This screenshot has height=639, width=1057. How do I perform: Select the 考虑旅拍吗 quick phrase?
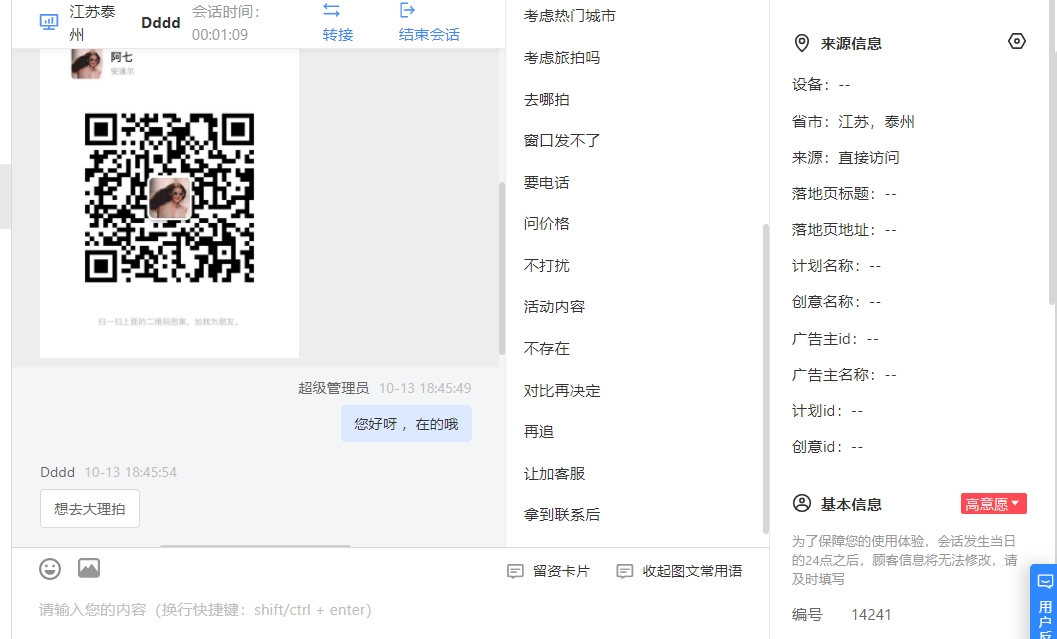click(562, 58)
